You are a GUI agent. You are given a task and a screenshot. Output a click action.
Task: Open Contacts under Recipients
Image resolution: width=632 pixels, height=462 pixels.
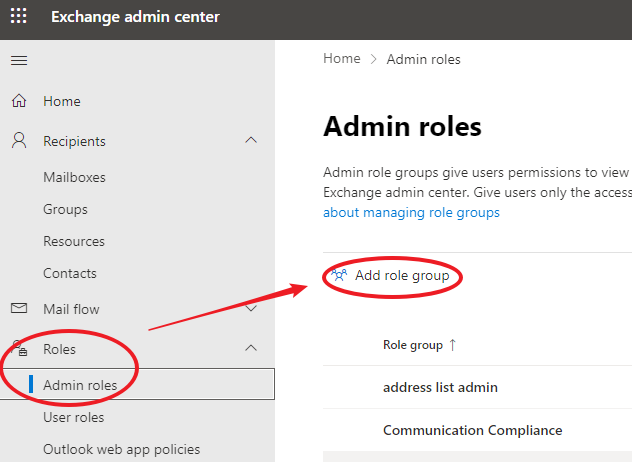(70, 273)
